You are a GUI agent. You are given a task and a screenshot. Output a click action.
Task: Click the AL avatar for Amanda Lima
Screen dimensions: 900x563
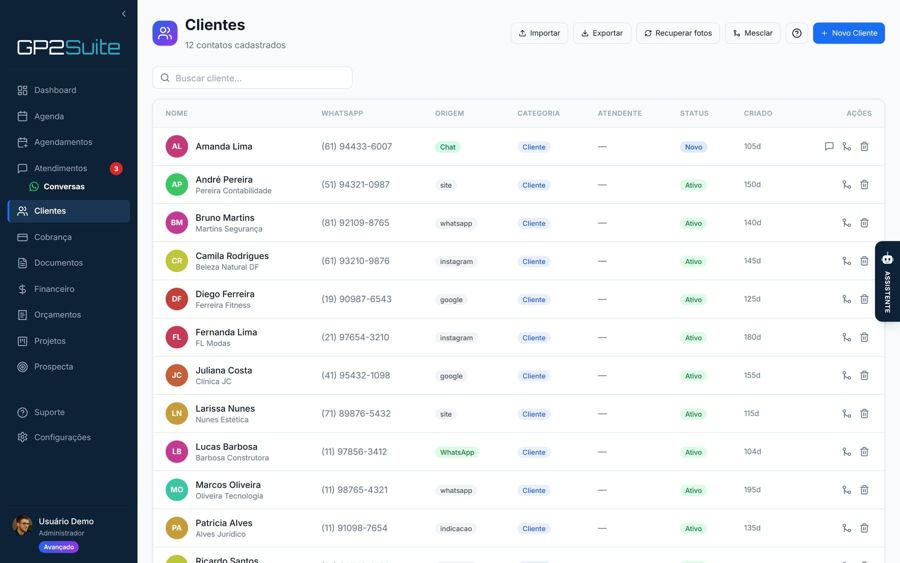(x=177, y=146)
